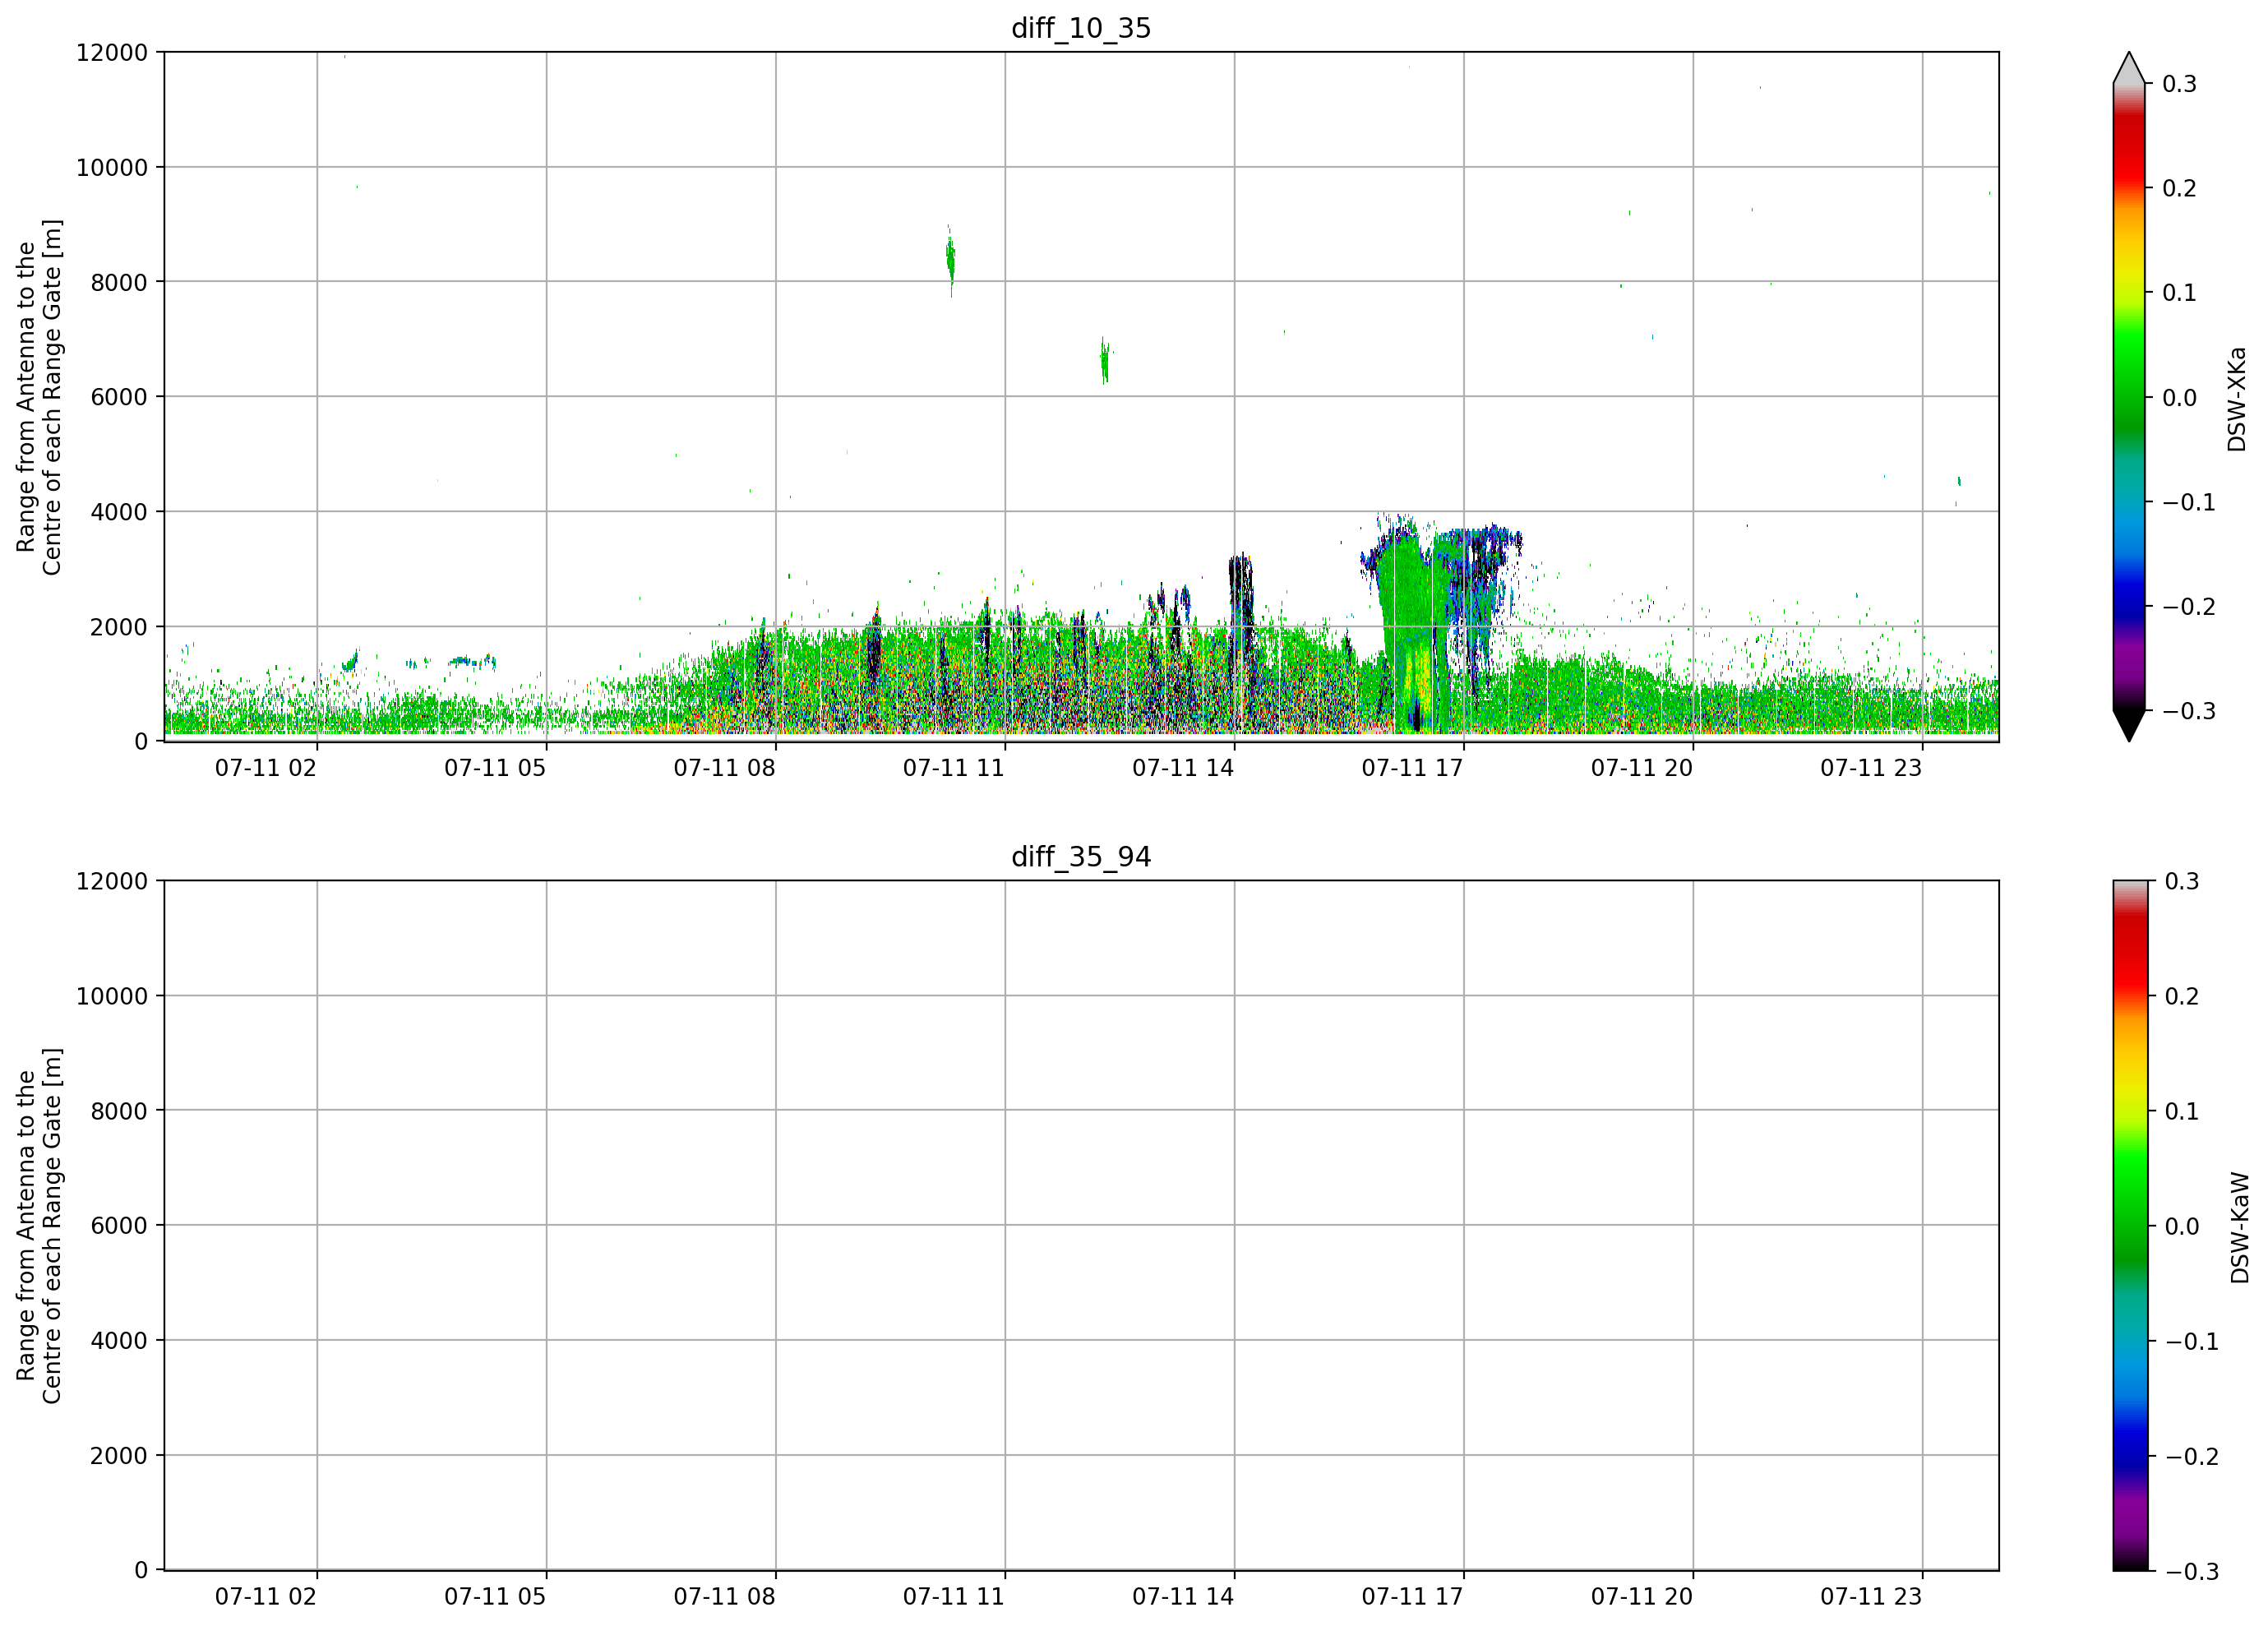Click the "8000" y-tick of diff_10_35

(119, 282)
